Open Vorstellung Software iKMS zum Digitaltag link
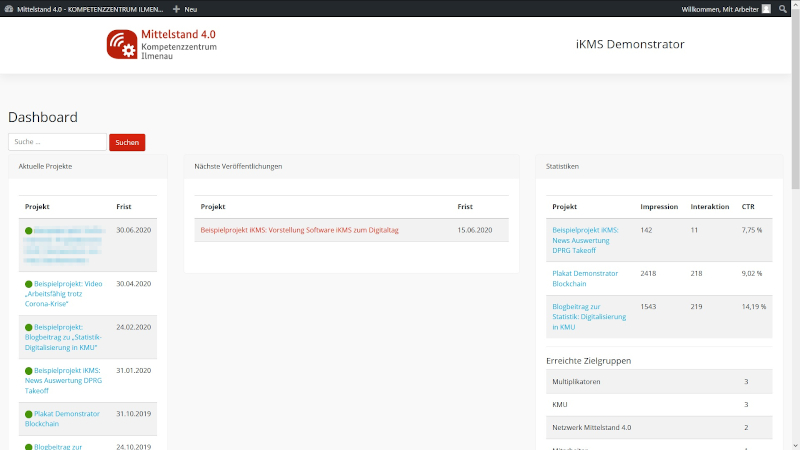Screen dimensions: 800x450 299,230
